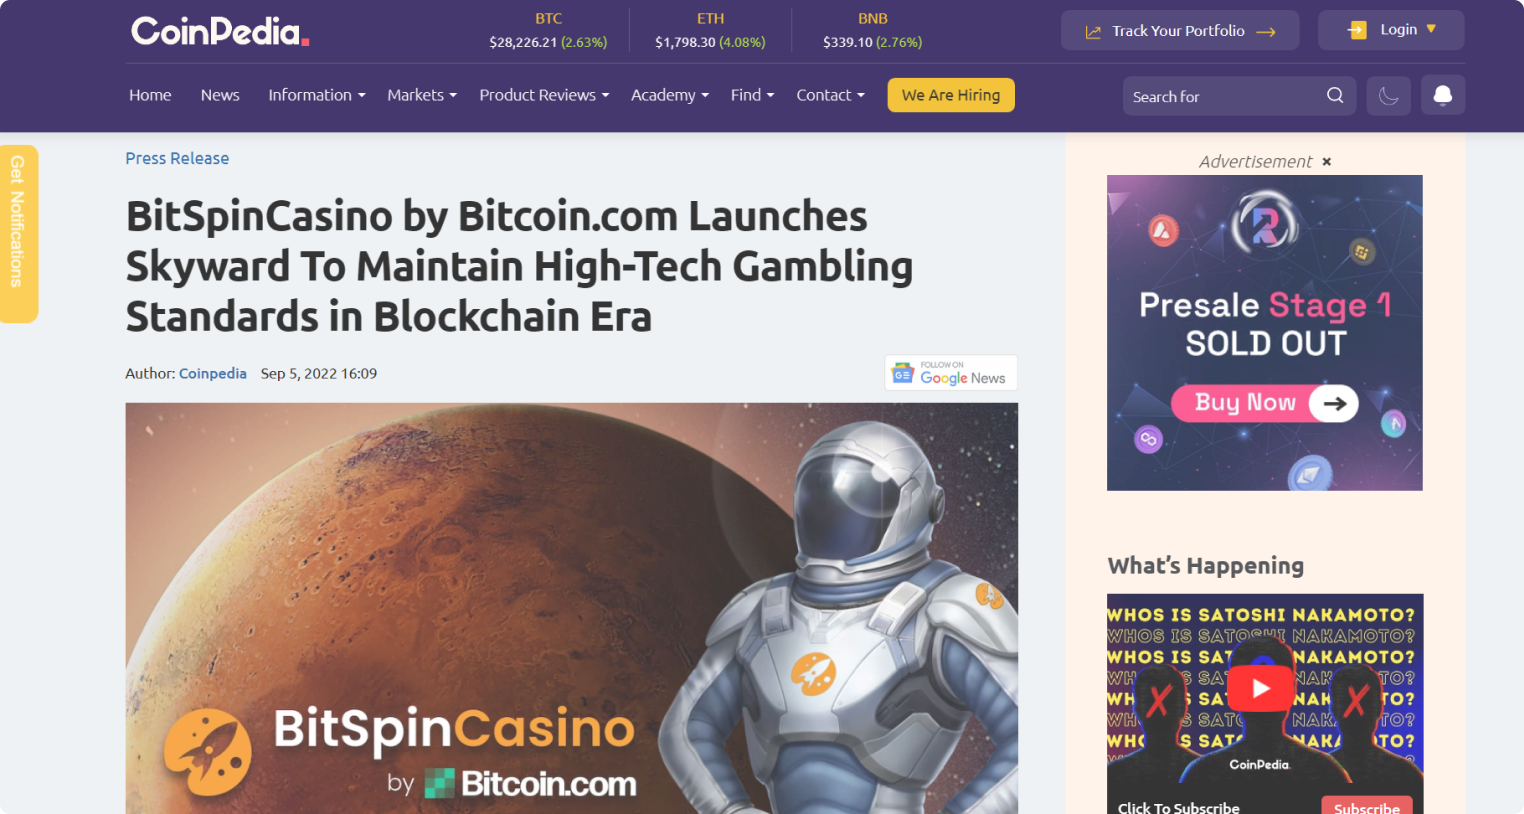The width and height of the screenshot is (1524, 814).
Task: Click the CoinPedia logo
Action: tap(220, 31)
